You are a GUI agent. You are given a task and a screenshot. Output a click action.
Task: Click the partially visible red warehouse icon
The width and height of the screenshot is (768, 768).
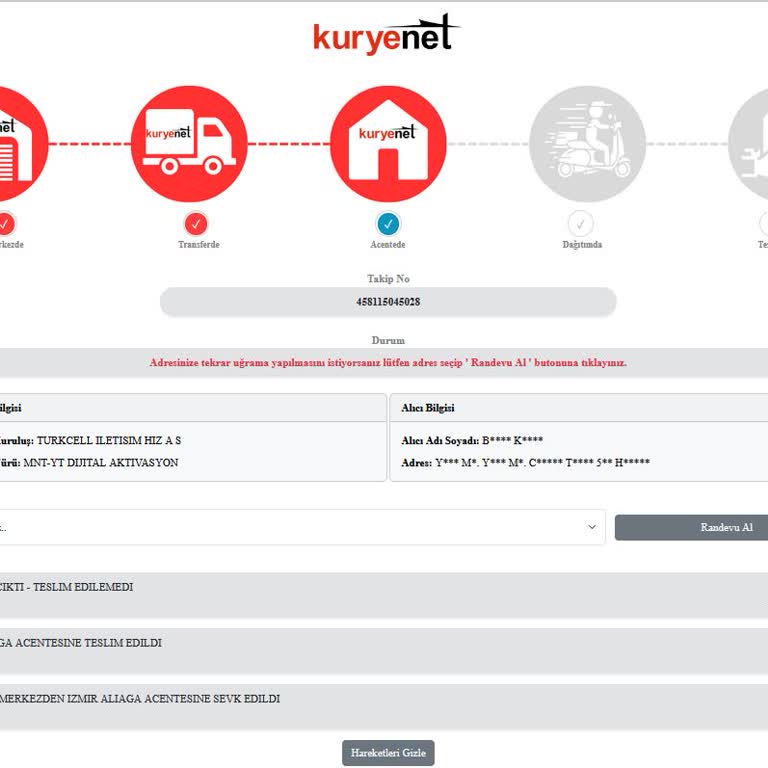(x=24, y=144)
